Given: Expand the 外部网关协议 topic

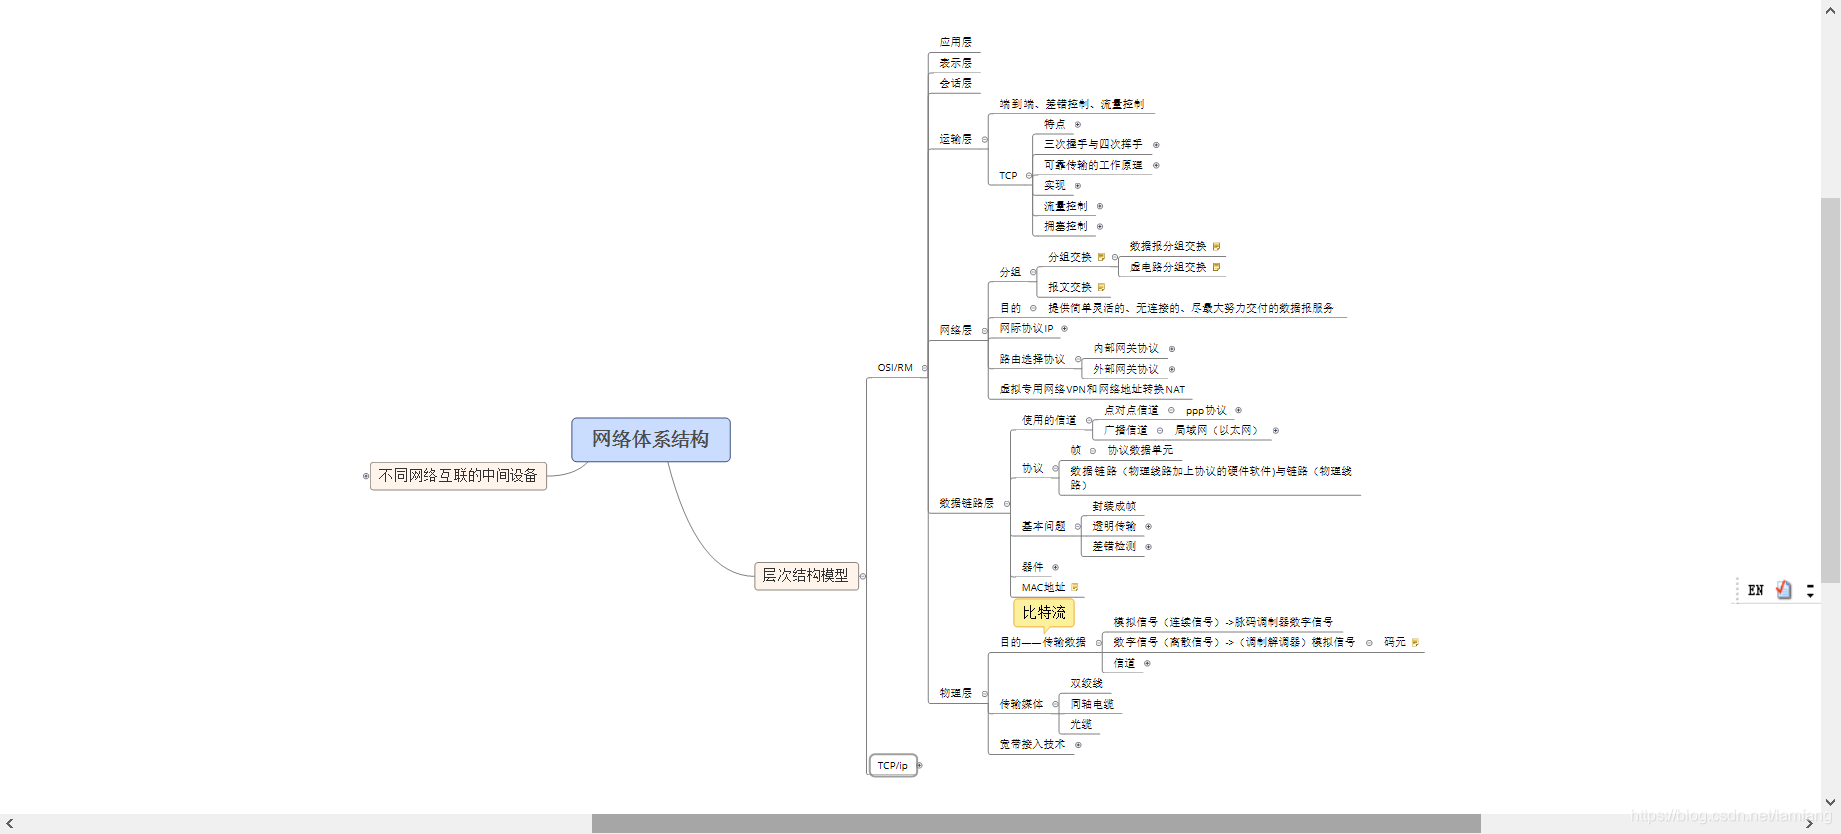Looking at the screenshot, I should (x=1171, y=369).
